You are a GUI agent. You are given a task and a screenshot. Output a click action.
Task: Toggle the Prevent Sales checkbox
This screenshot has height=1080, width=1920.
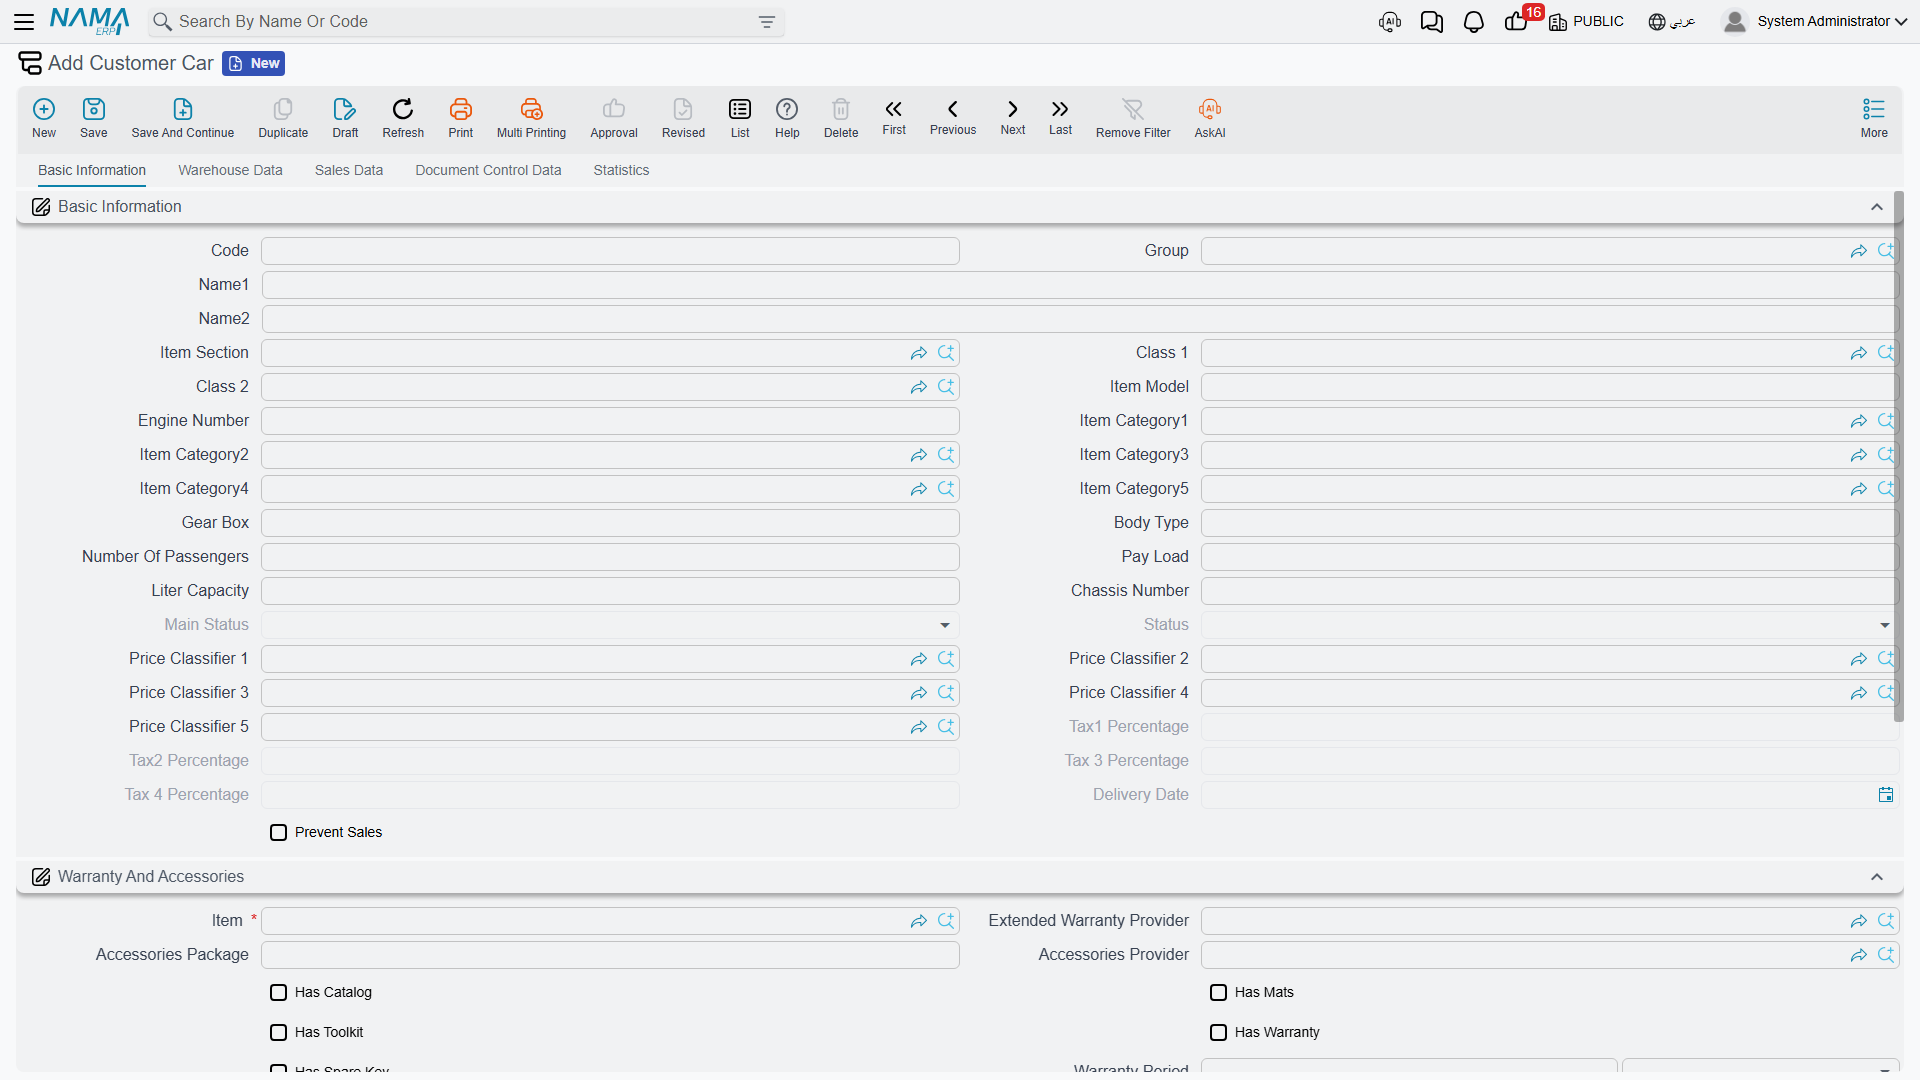click(279, 832)
